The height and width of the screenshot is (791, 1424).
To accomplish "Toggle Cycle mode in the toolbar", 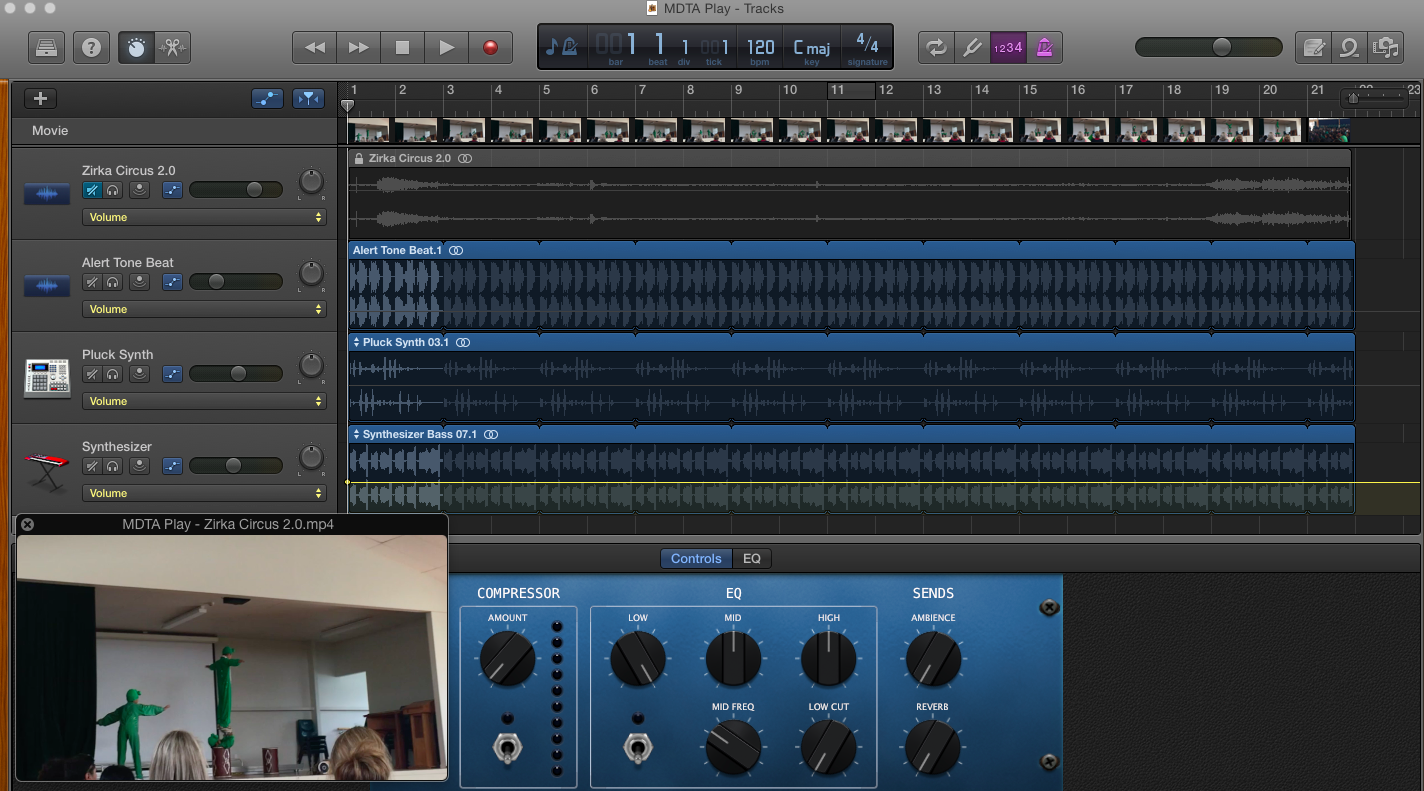I will point(936,46).
